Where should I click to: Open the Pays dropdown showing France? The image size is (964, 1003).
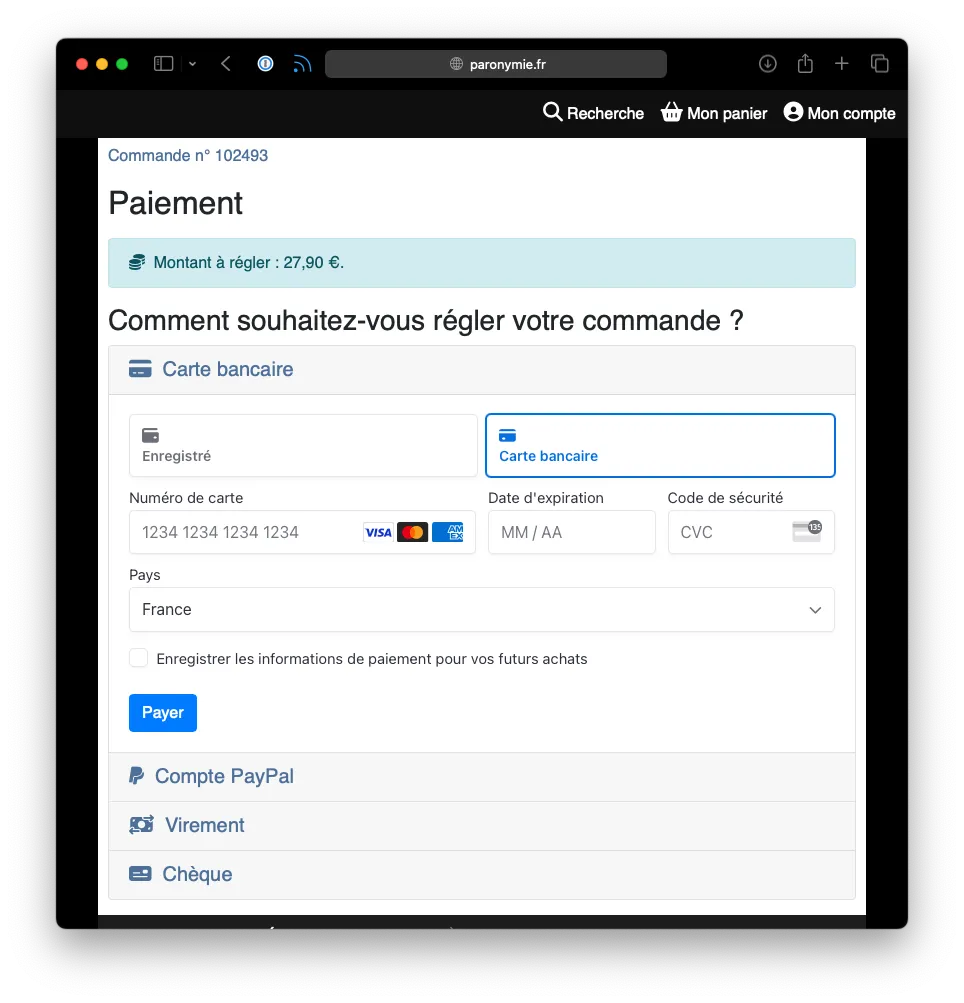pyautogui.click(x=481, y=609)
